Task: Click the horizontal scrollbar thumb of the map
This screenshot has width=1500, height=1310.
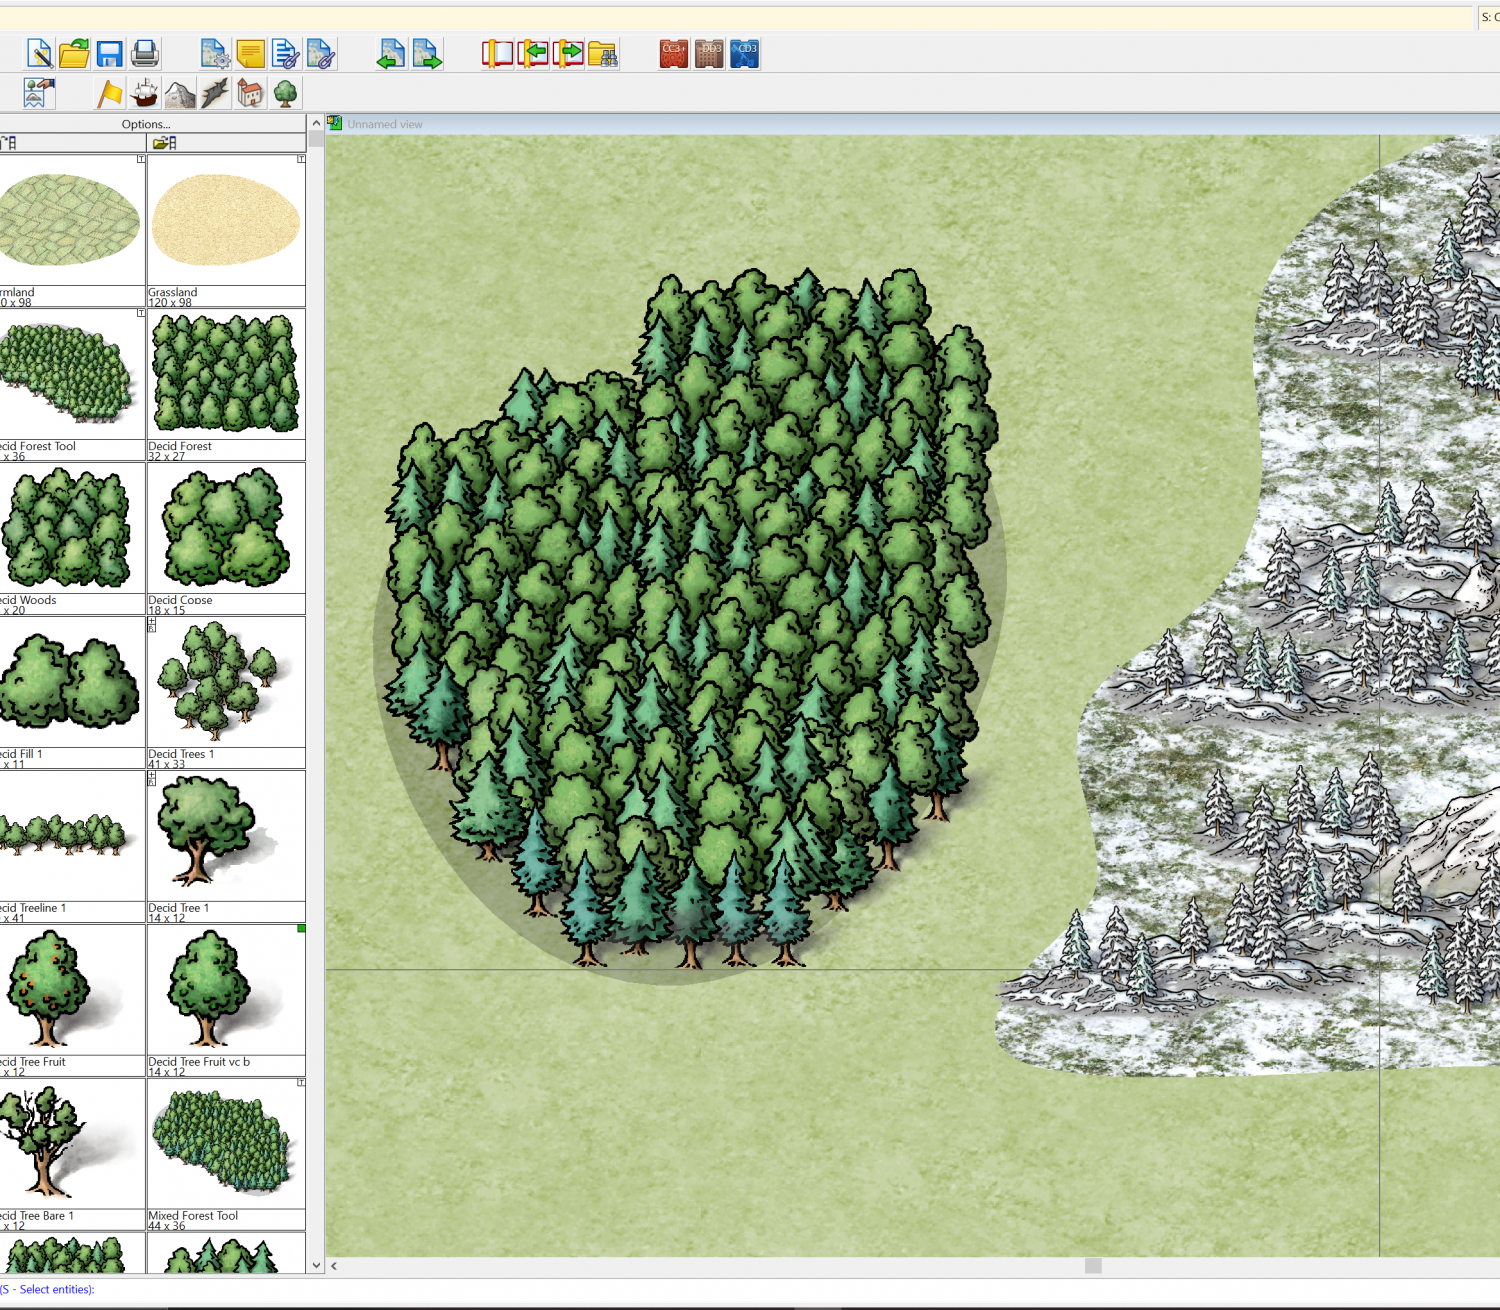Action: 1093,1265
